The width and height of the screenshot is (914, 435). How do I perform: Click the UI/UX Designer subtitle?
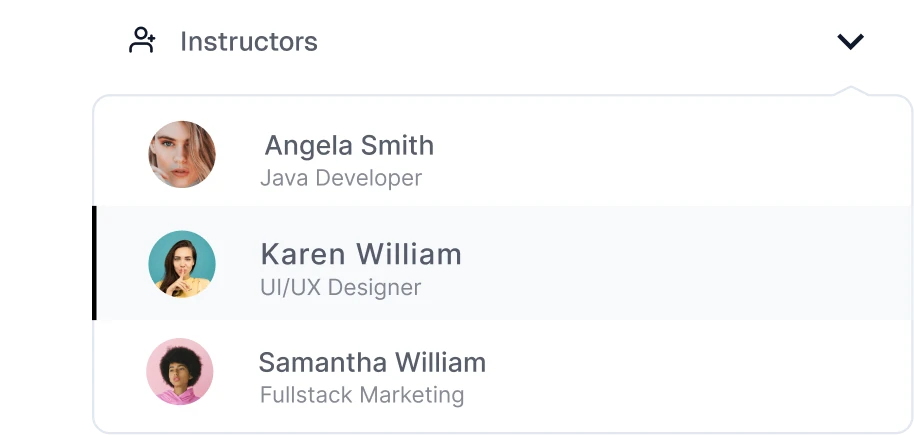[x=340, y=288]
